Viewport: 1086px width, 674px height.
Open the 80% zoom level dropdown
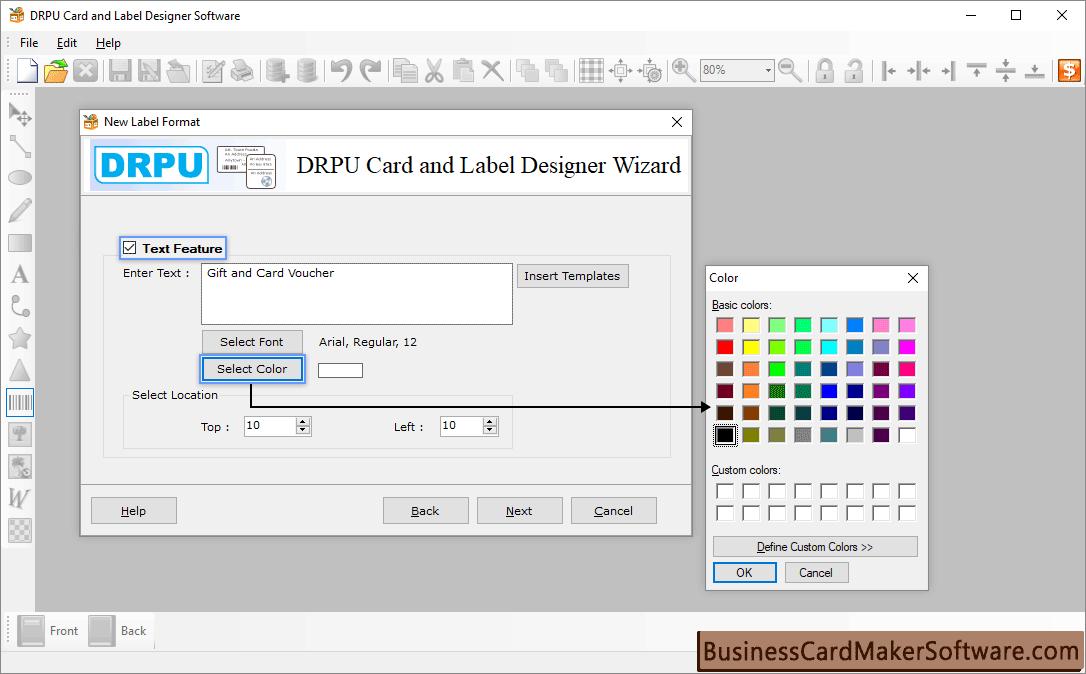(x=768, y=71)
